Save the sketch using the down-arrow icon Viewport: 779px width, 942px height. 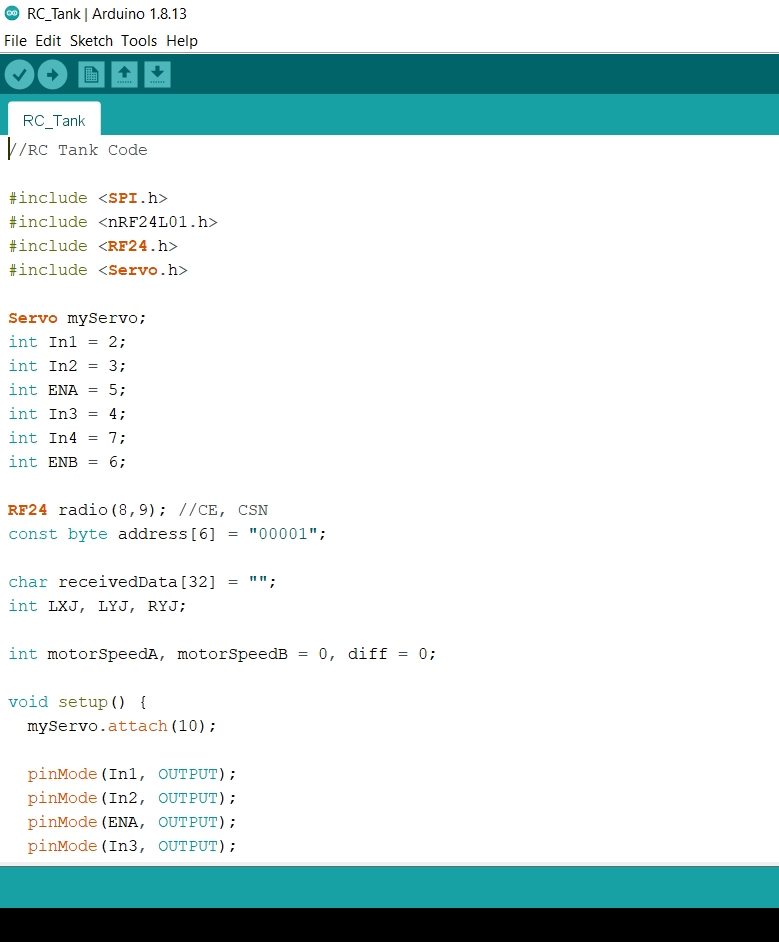click(157, 74)
